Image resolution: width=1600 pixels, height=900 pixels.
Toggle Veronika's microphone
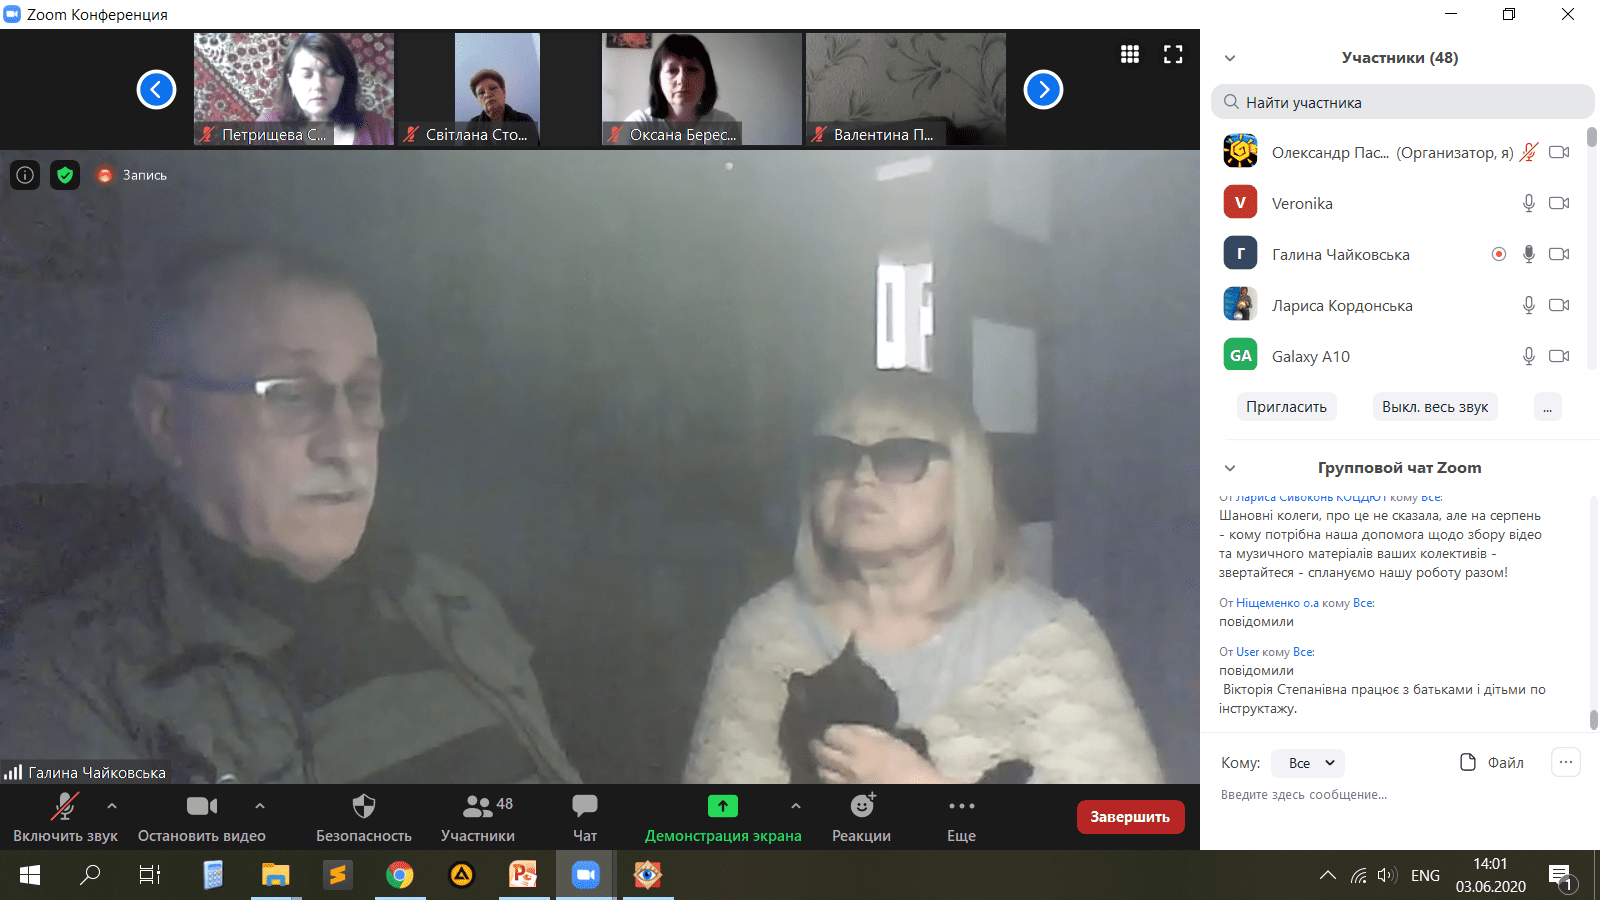pos(1528,203)
